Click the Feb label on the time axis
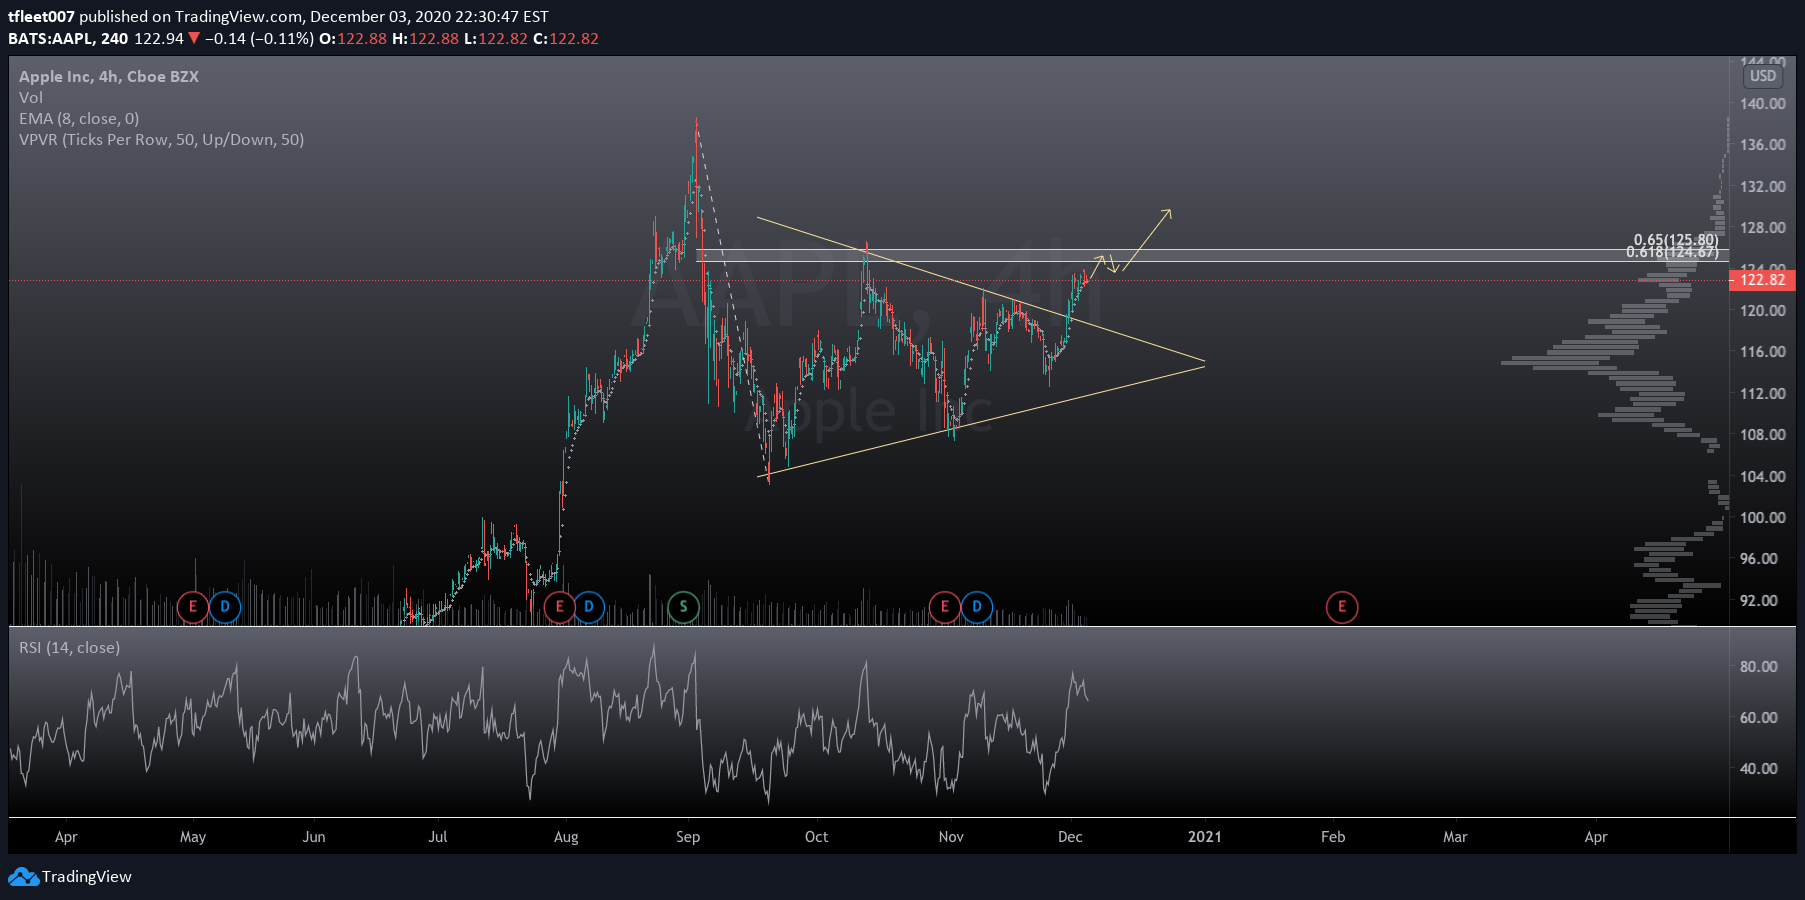1805x900 pixels. coord(1333,837)
